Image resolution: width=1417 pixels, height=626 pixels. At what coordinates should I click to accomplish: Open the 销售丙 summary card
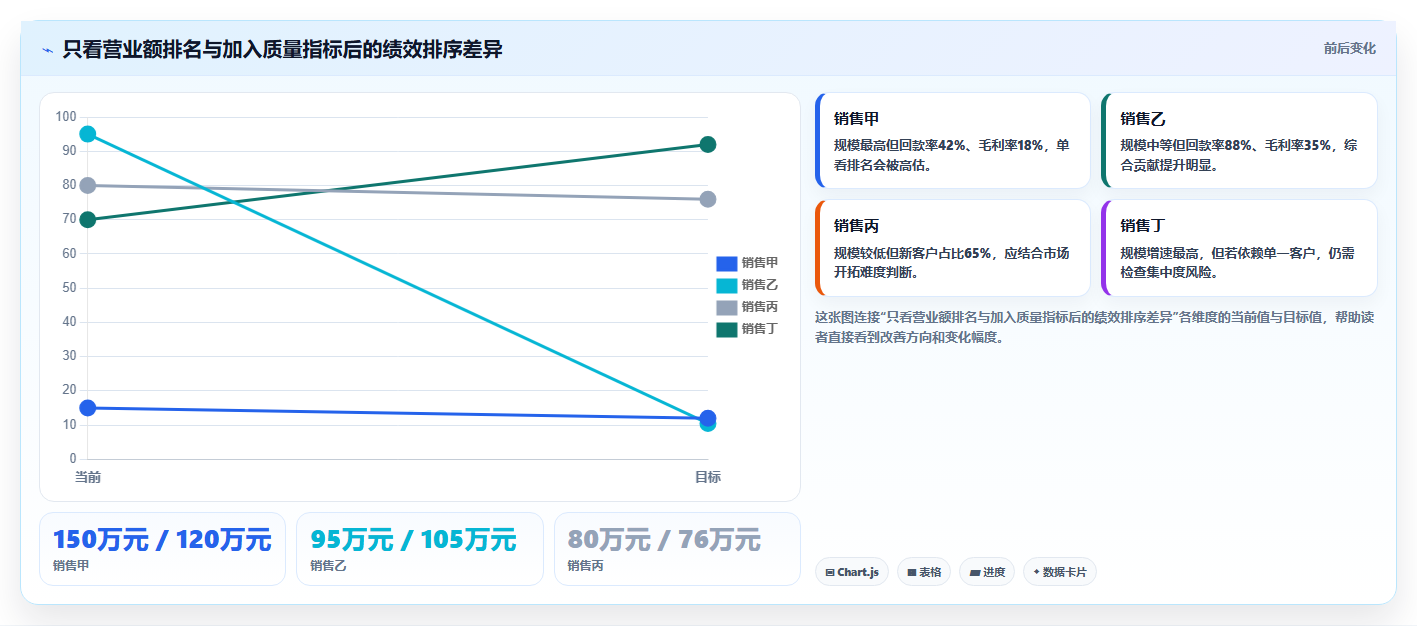click(953, 248)
